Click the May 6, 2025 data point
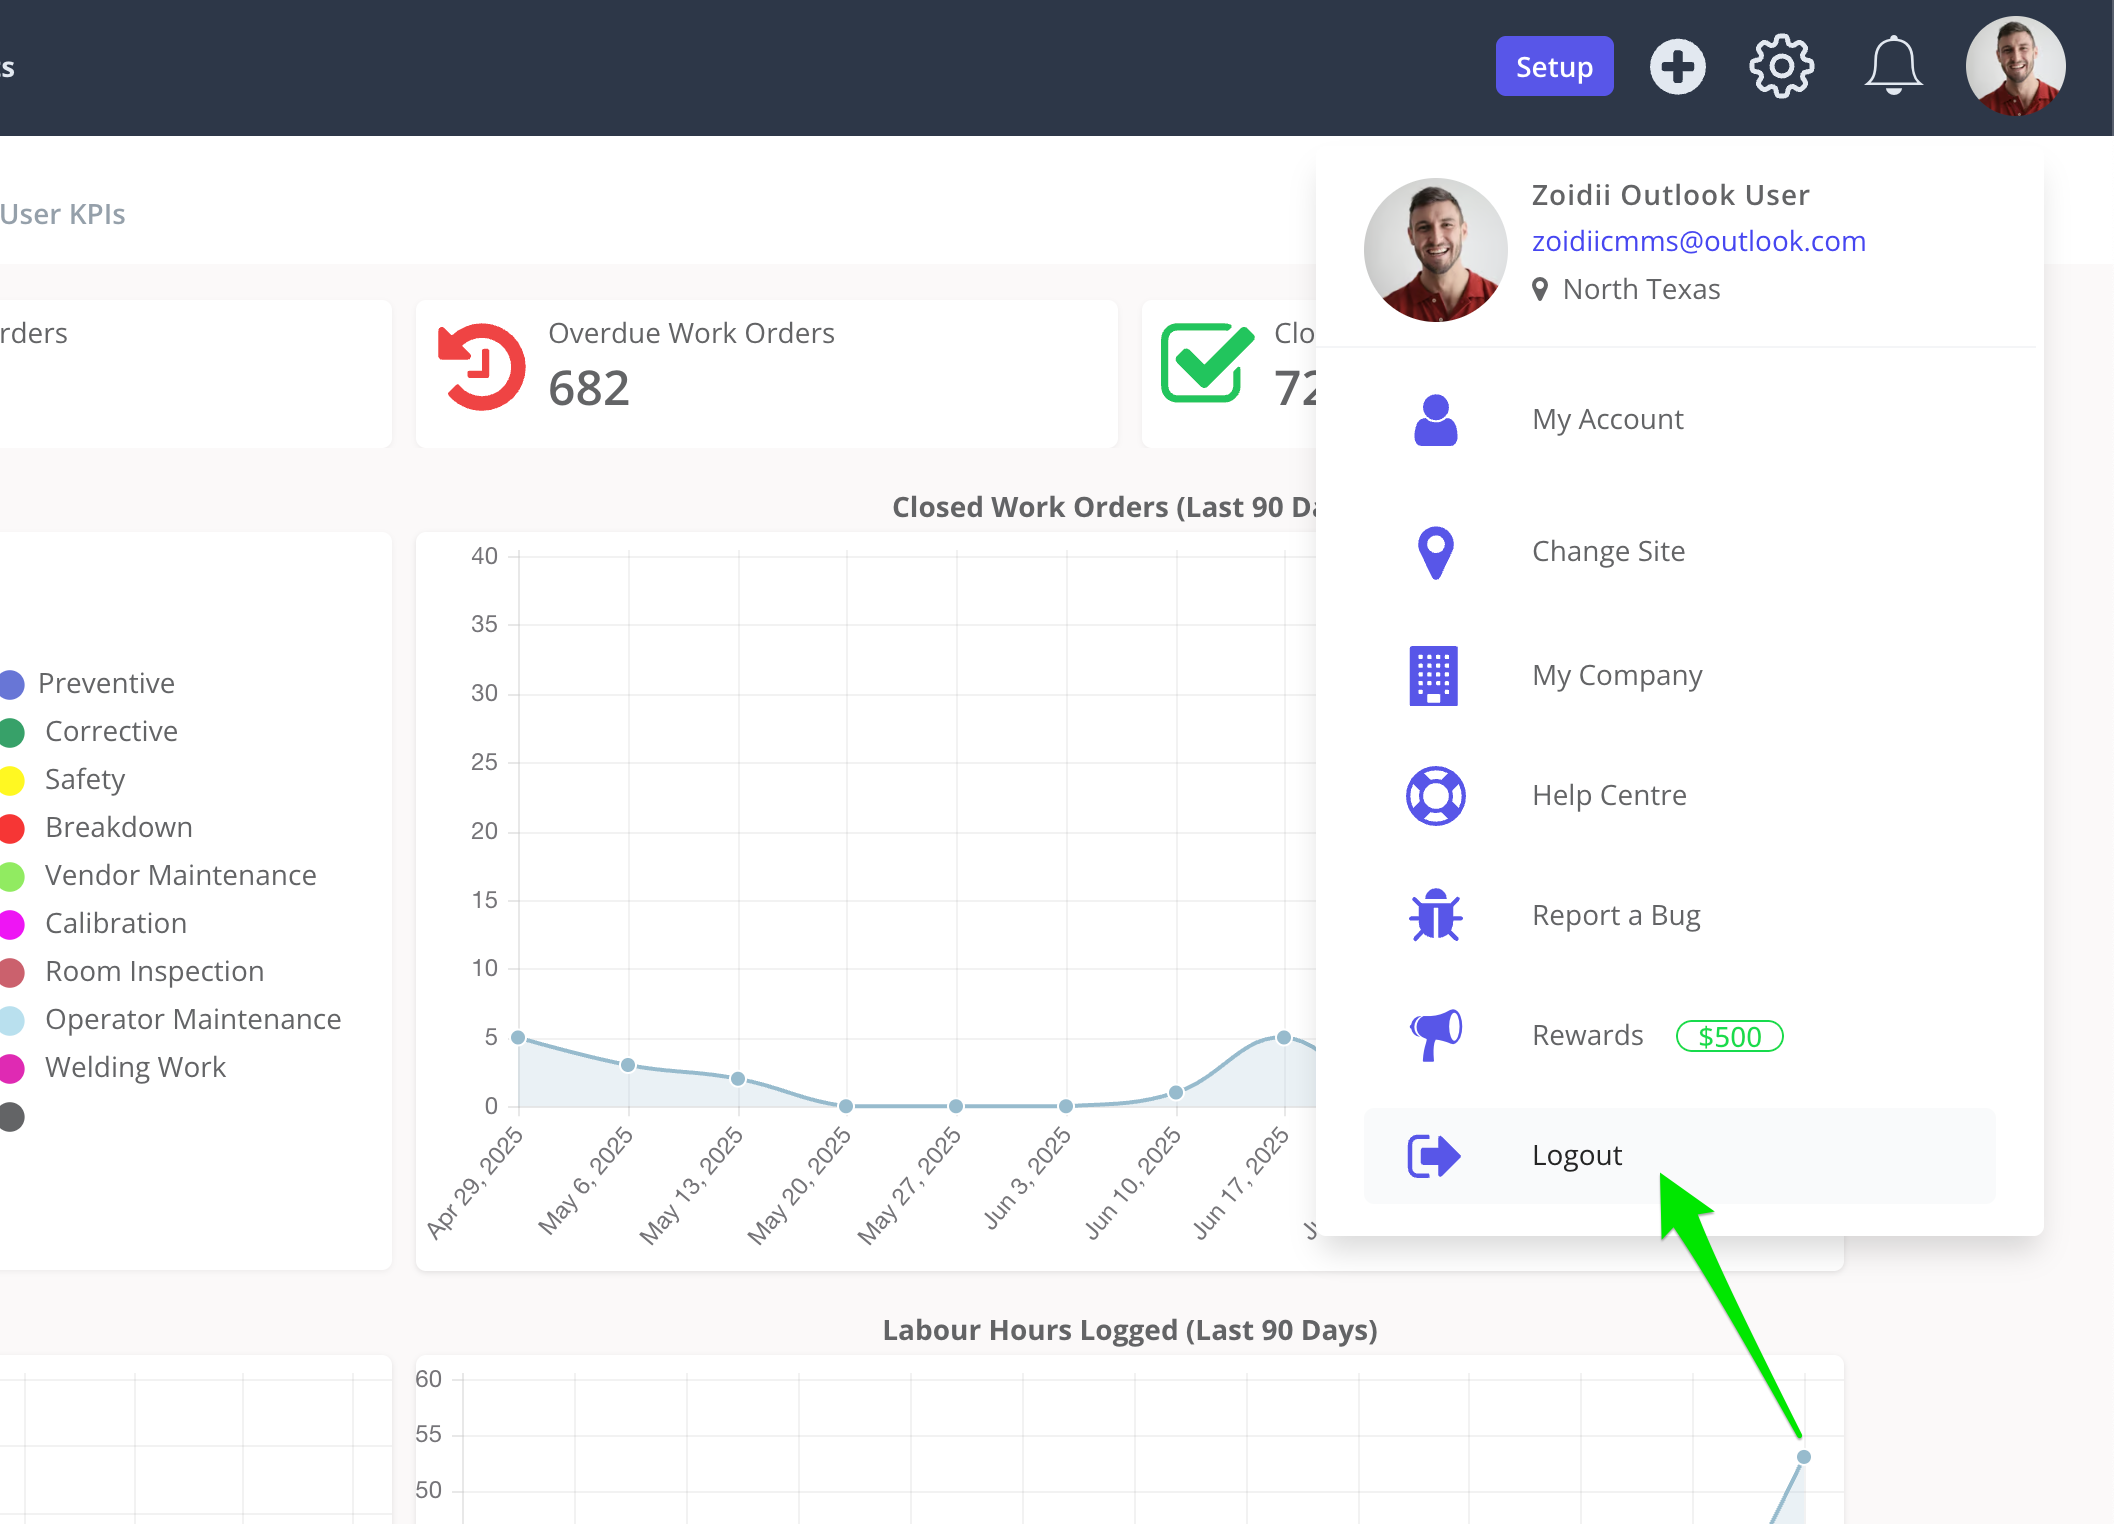Viewport: 2114px width, 1524px height. click(x=628, y=1065)
